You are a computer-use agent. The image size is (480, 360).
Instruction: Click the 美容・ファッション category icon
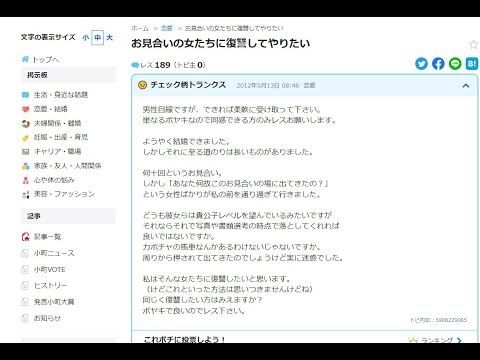[25, 194]
